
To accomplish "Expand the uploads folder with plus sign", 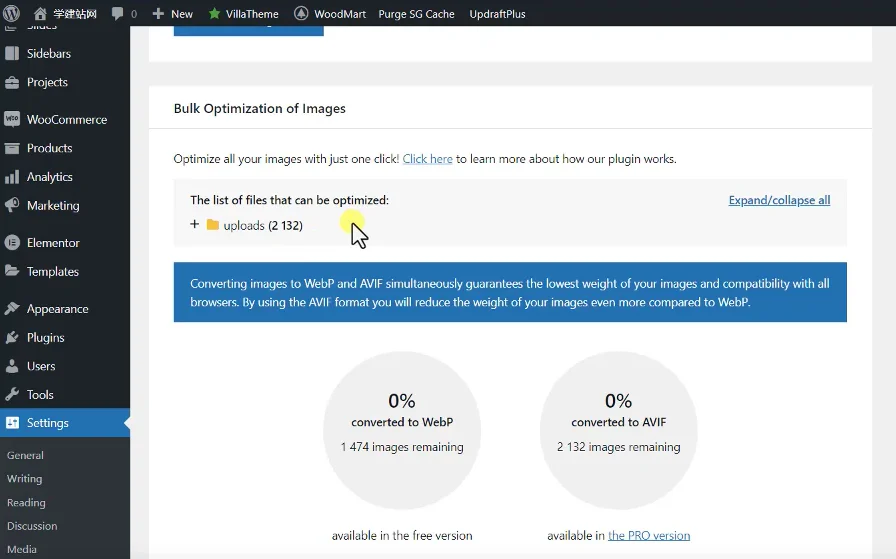I will click(194, 224).
